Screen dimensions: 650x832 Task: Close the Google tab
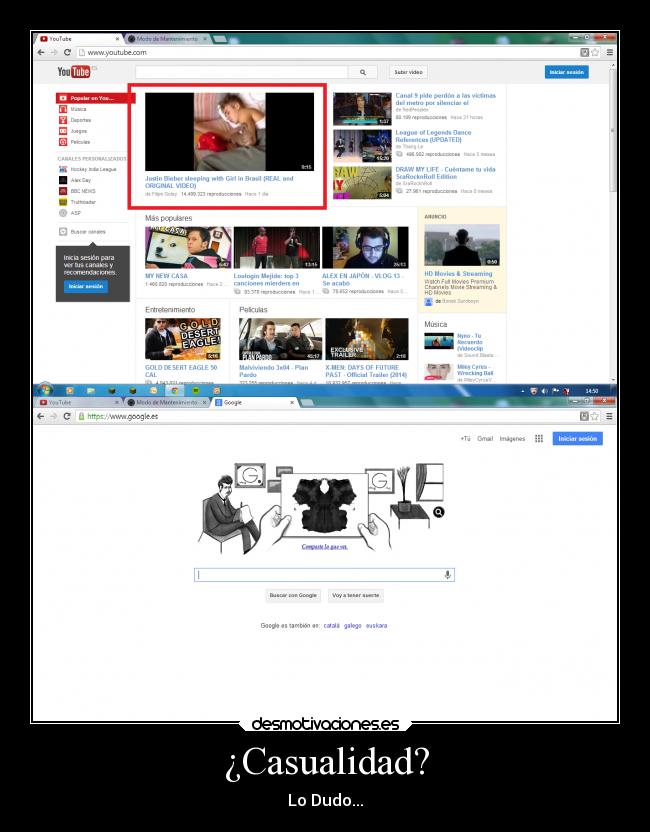[x=291, y=403]
